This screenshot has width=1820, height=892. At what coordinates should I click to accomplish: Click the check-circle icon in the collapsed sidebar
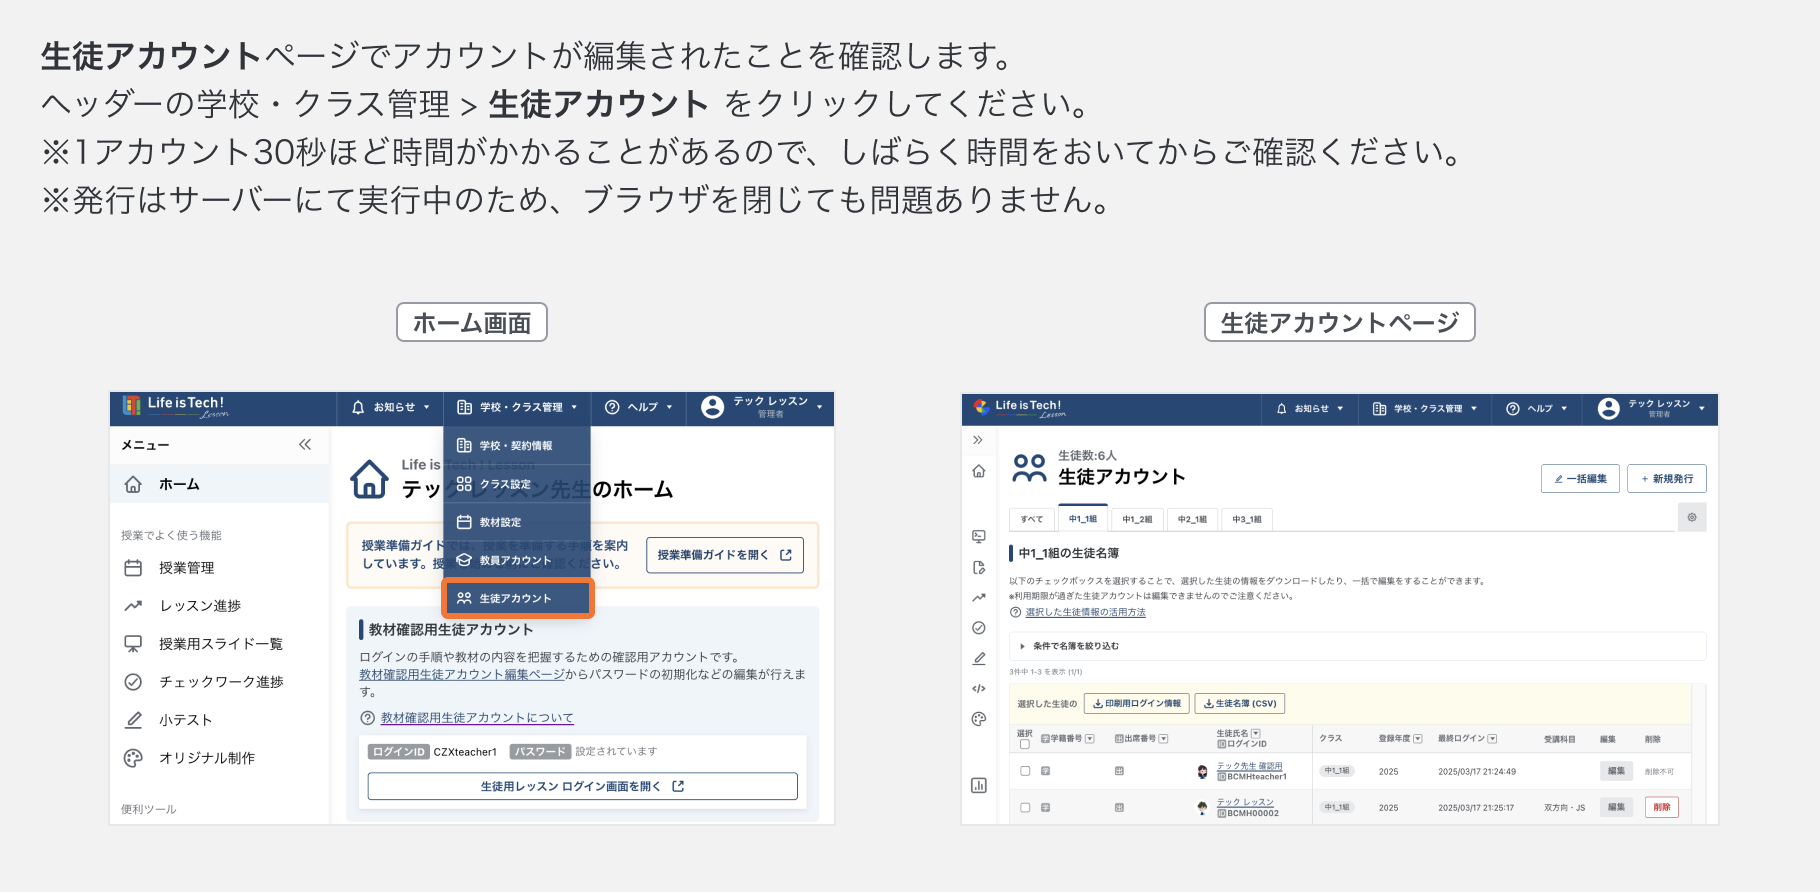[979, 628]
